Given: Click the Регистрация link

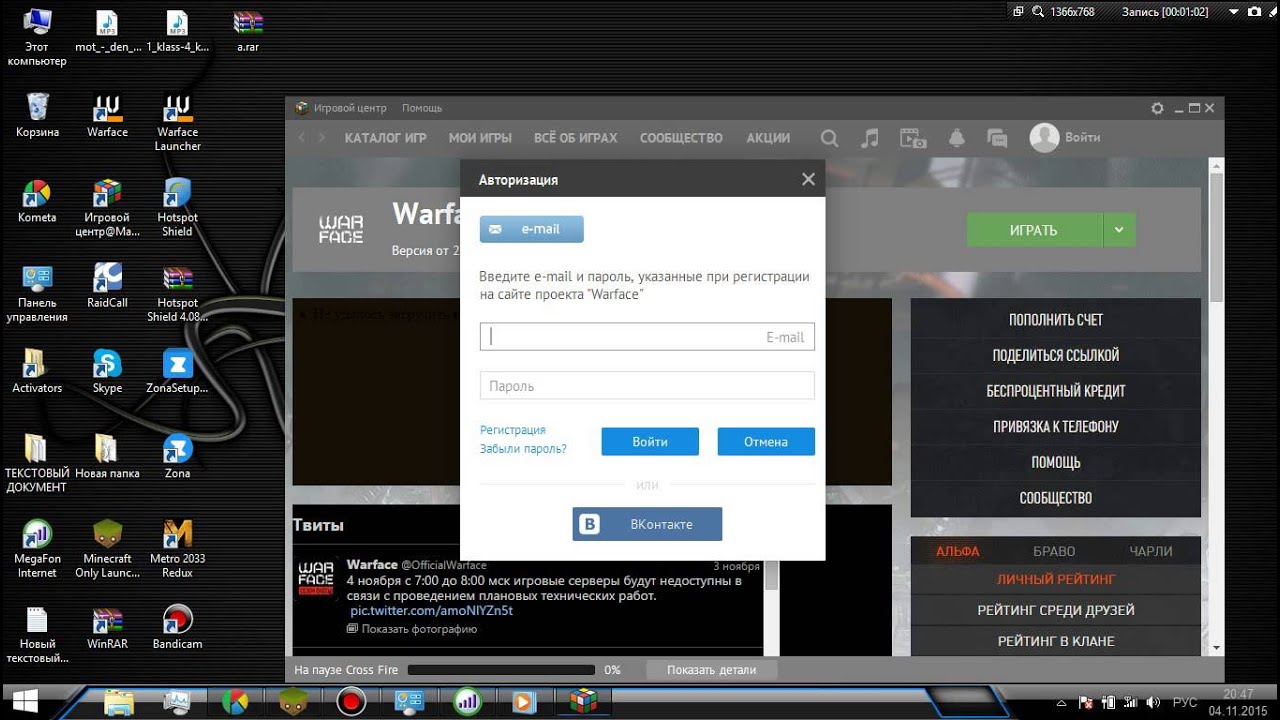Looking at the screenshot, I should pos(513,430).
